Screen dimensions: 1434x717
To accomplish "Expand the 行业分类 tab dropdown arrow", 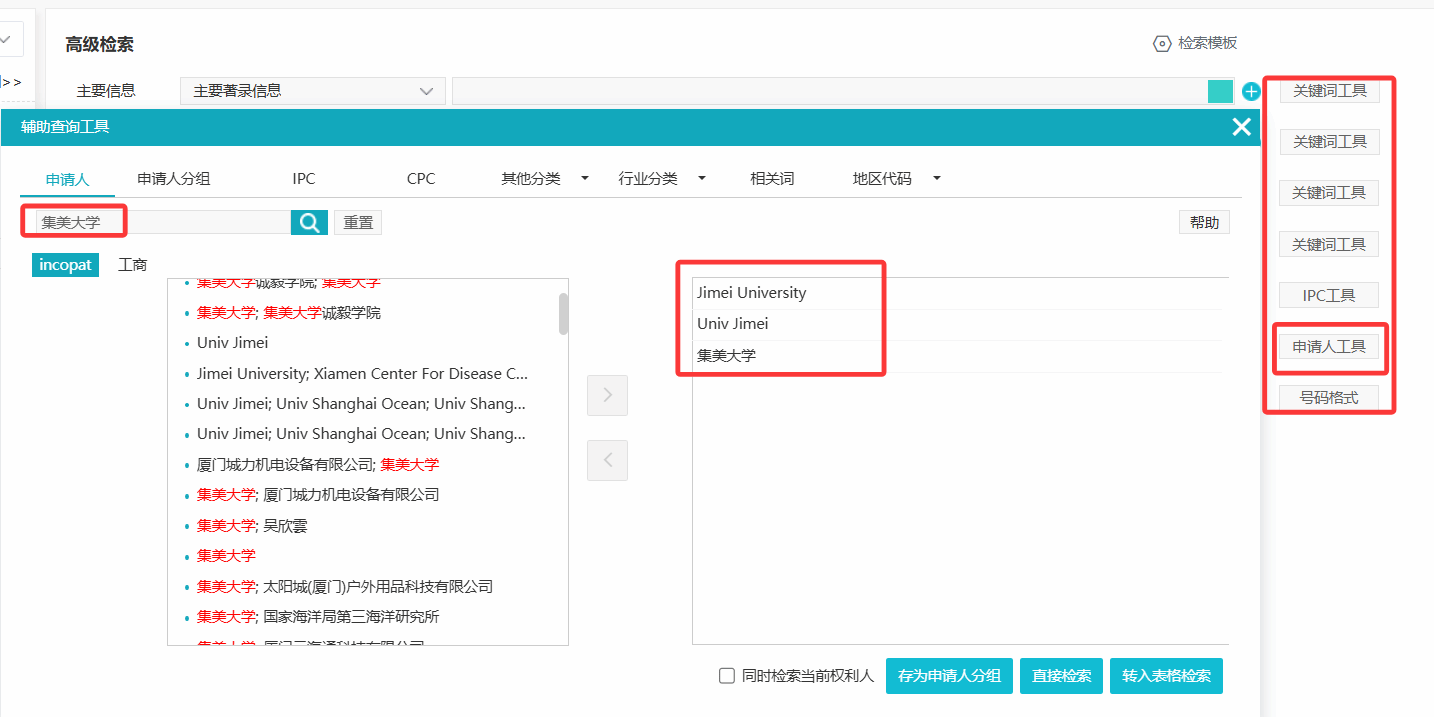I will (702, 179).
